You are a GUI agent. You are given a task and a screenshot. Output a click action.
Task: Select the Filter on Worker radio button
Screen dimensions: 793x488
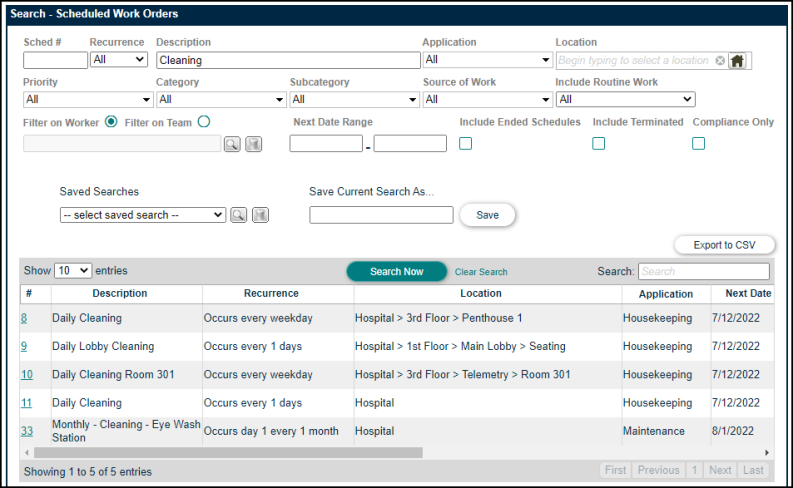coord(111,122)
